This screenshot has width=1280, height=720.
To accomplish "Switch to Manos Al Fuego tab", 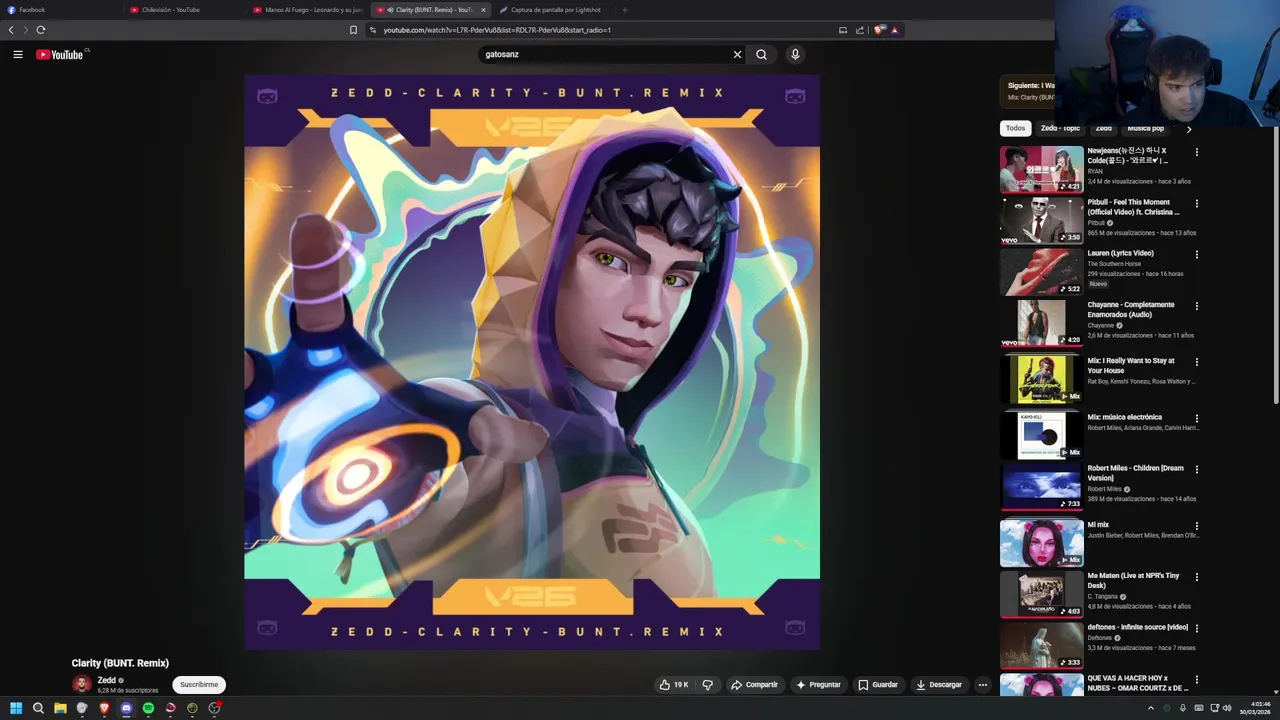I will 308,10.
